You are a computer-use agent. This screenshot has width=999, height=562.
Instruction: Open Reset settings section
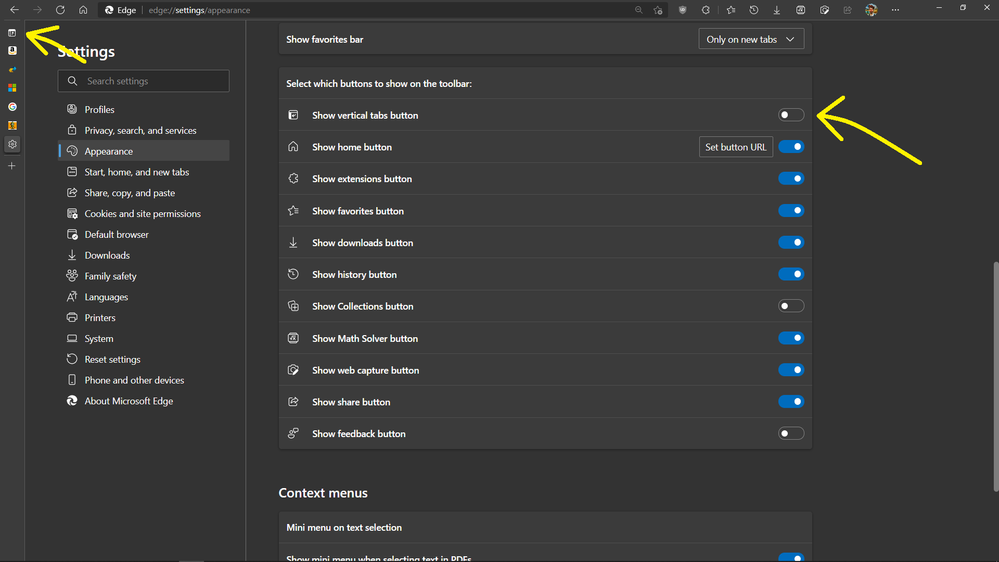[x=143, y=359]
